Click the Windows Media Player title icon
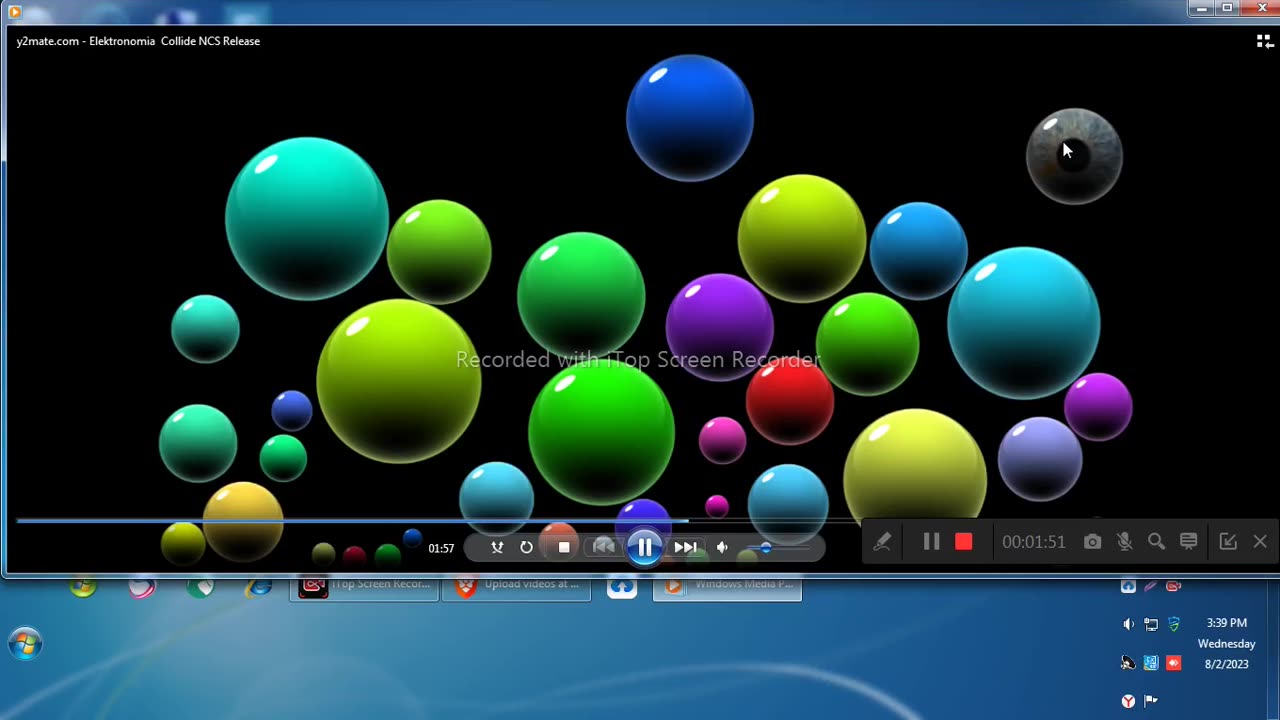This screenshot has width=1280, height=720. click(14, 11)
